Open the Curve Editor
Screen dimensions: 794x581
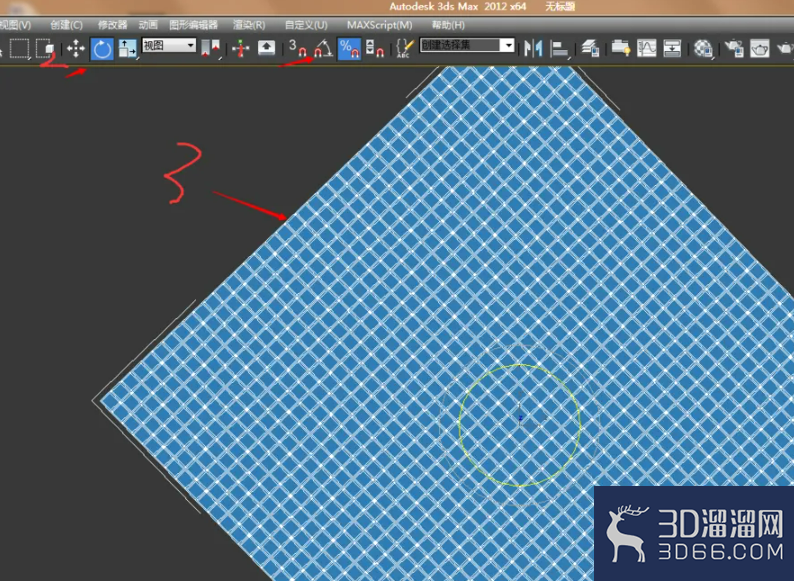pos(647,49)
